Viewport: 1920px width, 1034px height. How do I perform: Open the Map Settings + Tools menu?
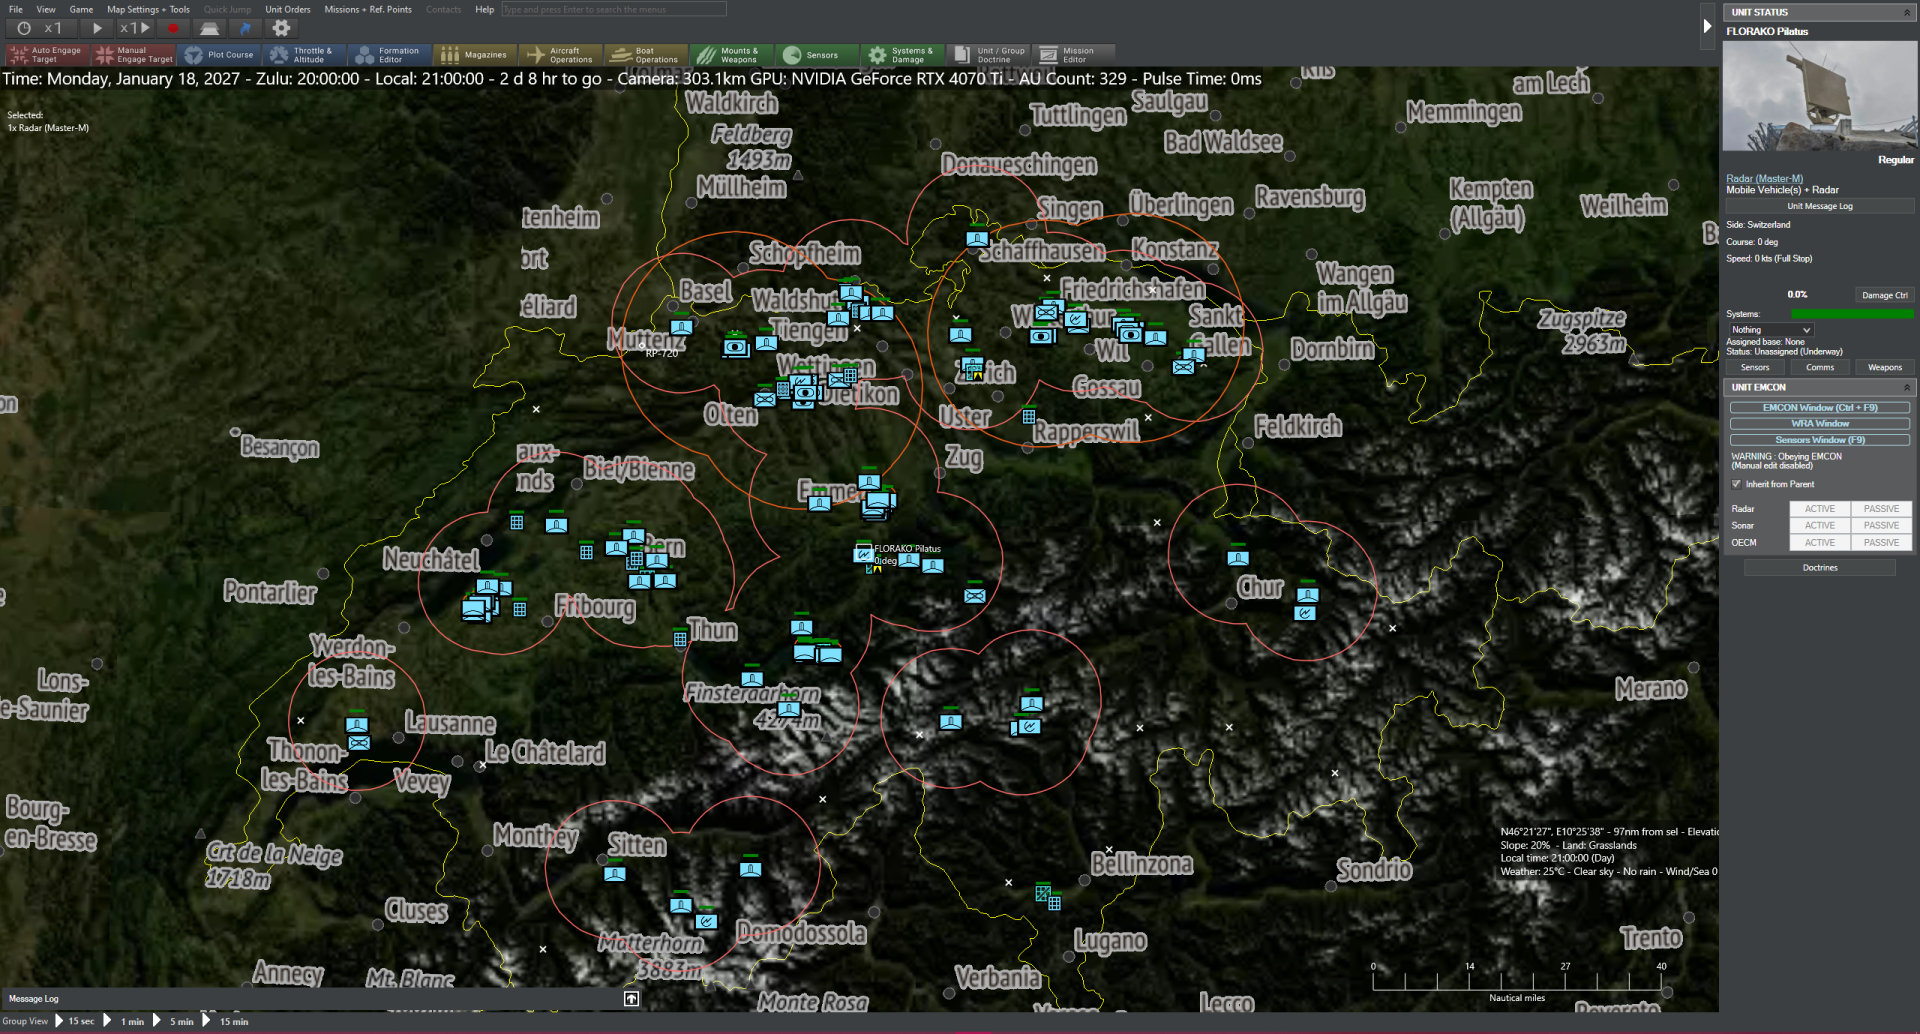[x=148, y=10]
